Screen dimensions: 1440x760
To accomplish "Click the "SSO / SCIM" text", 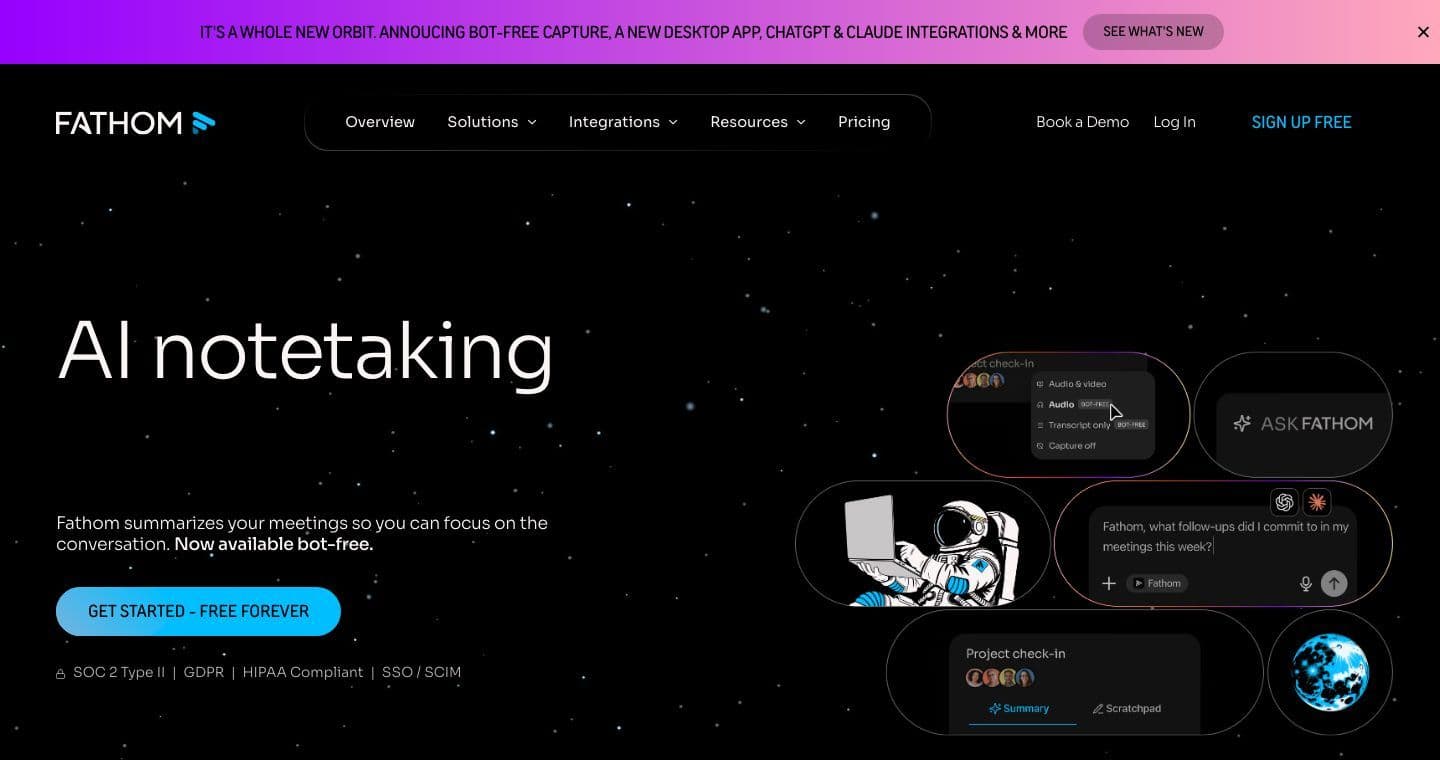I will [421, 672].
